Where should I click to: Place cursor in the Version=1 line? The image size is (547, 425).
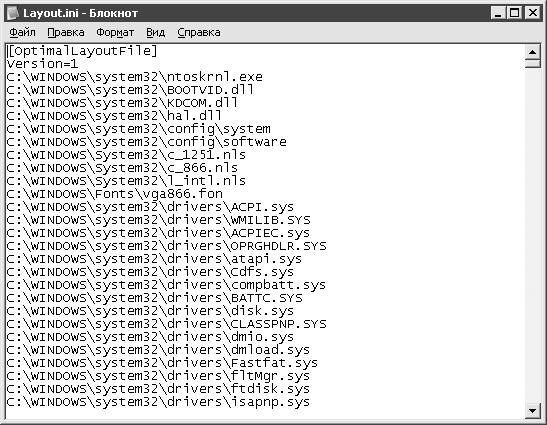(43, 64)
